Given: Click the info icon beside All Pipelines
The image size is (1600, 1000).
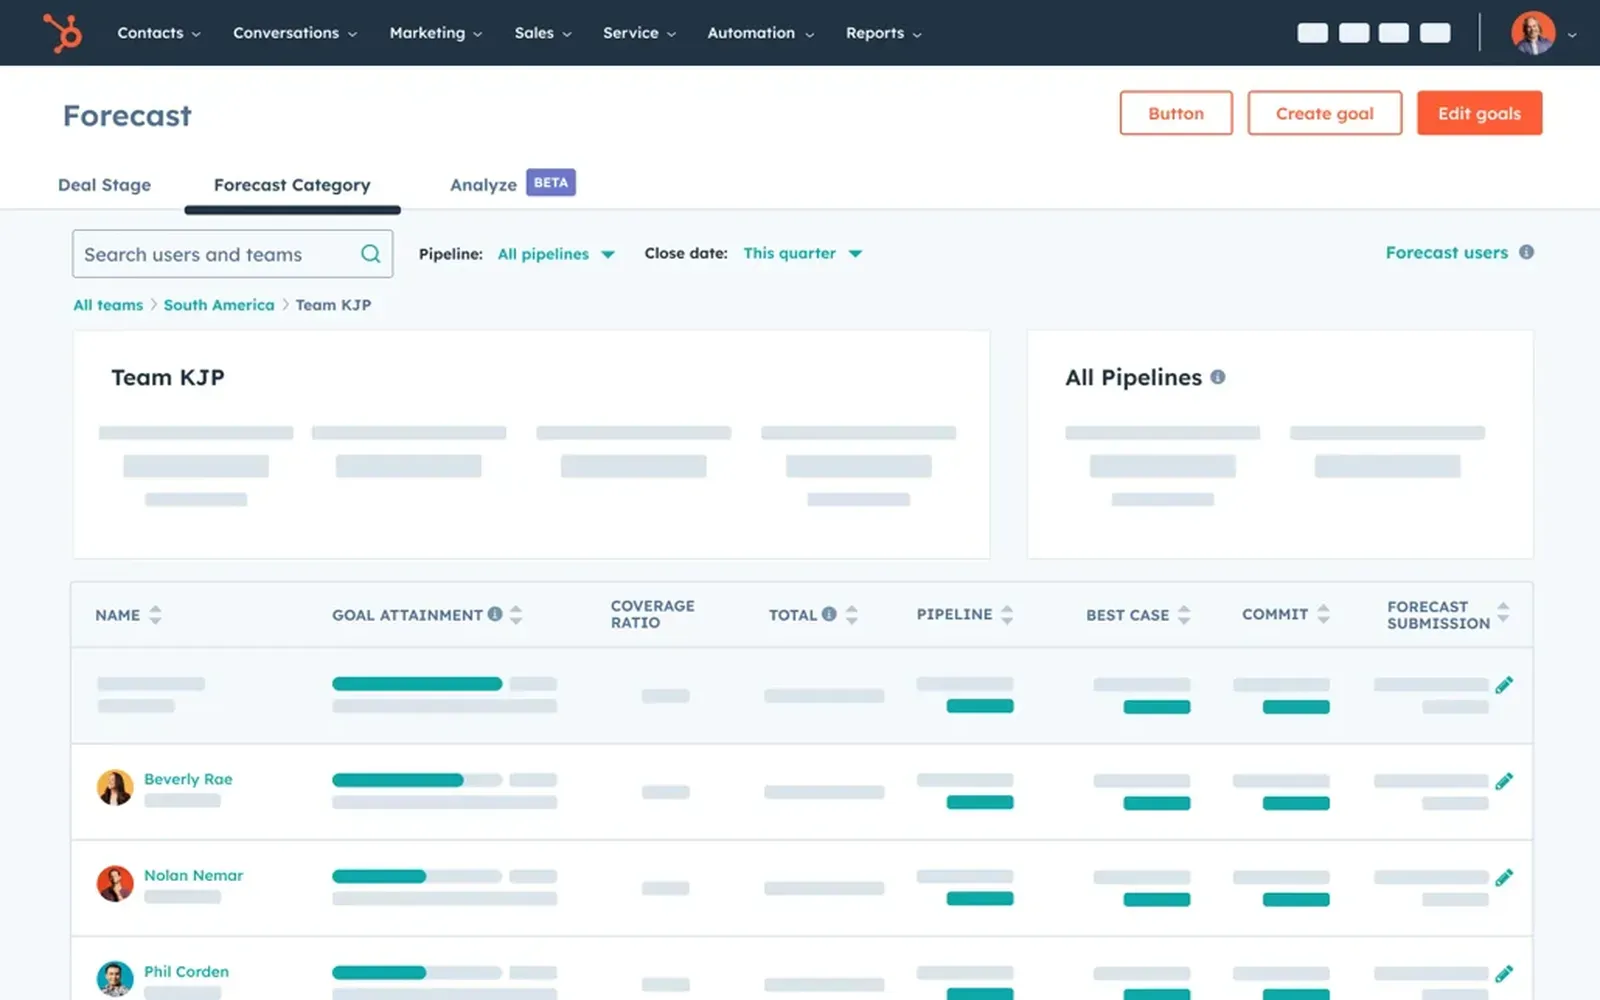Looking at the screenshot, I should pyautogui.click(x=1217, y=377).
